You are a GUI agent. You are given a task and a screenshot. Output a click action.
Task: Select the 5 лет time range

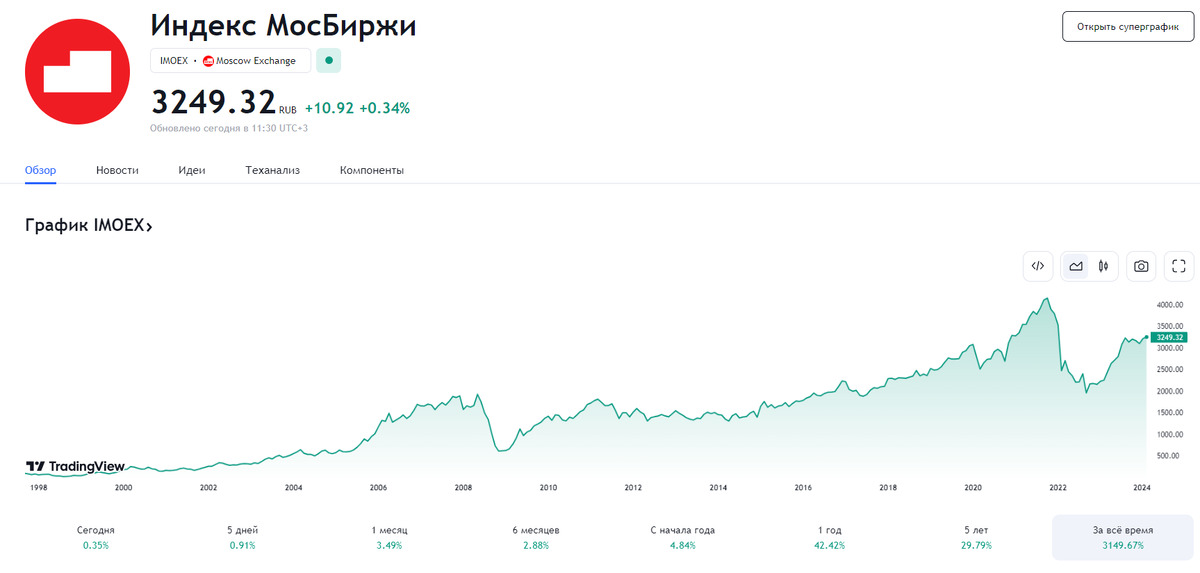click(x=968, y=537)
